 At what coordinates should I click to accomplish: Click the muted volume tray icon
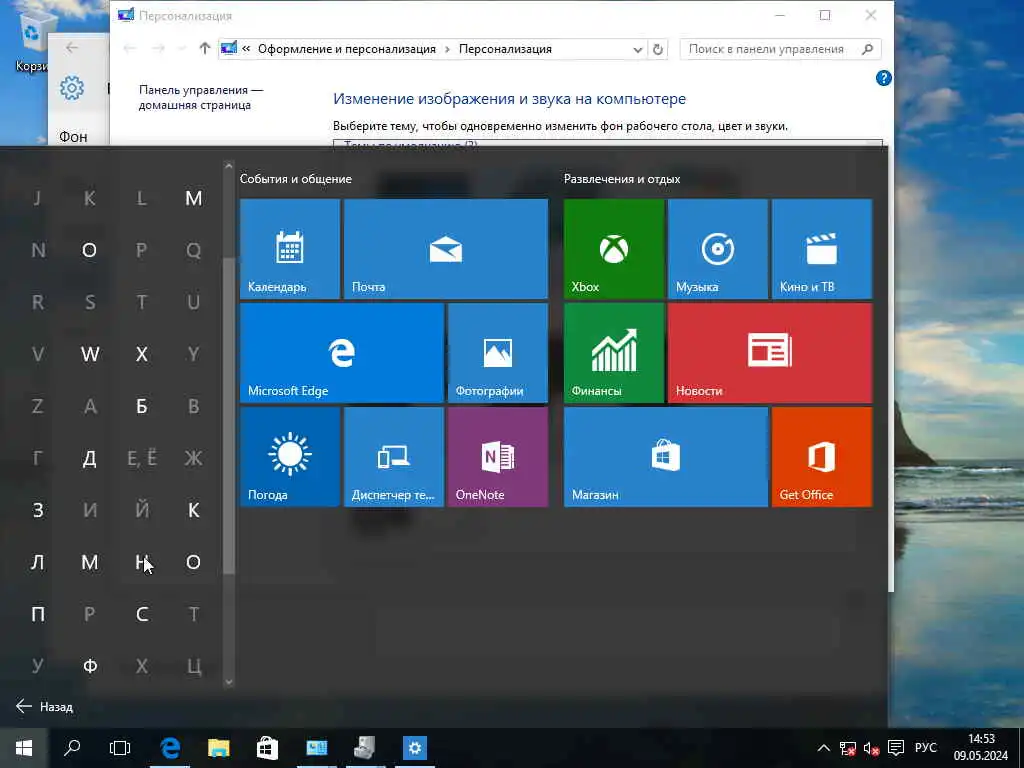pyautogui.click(x=871, y=748)
